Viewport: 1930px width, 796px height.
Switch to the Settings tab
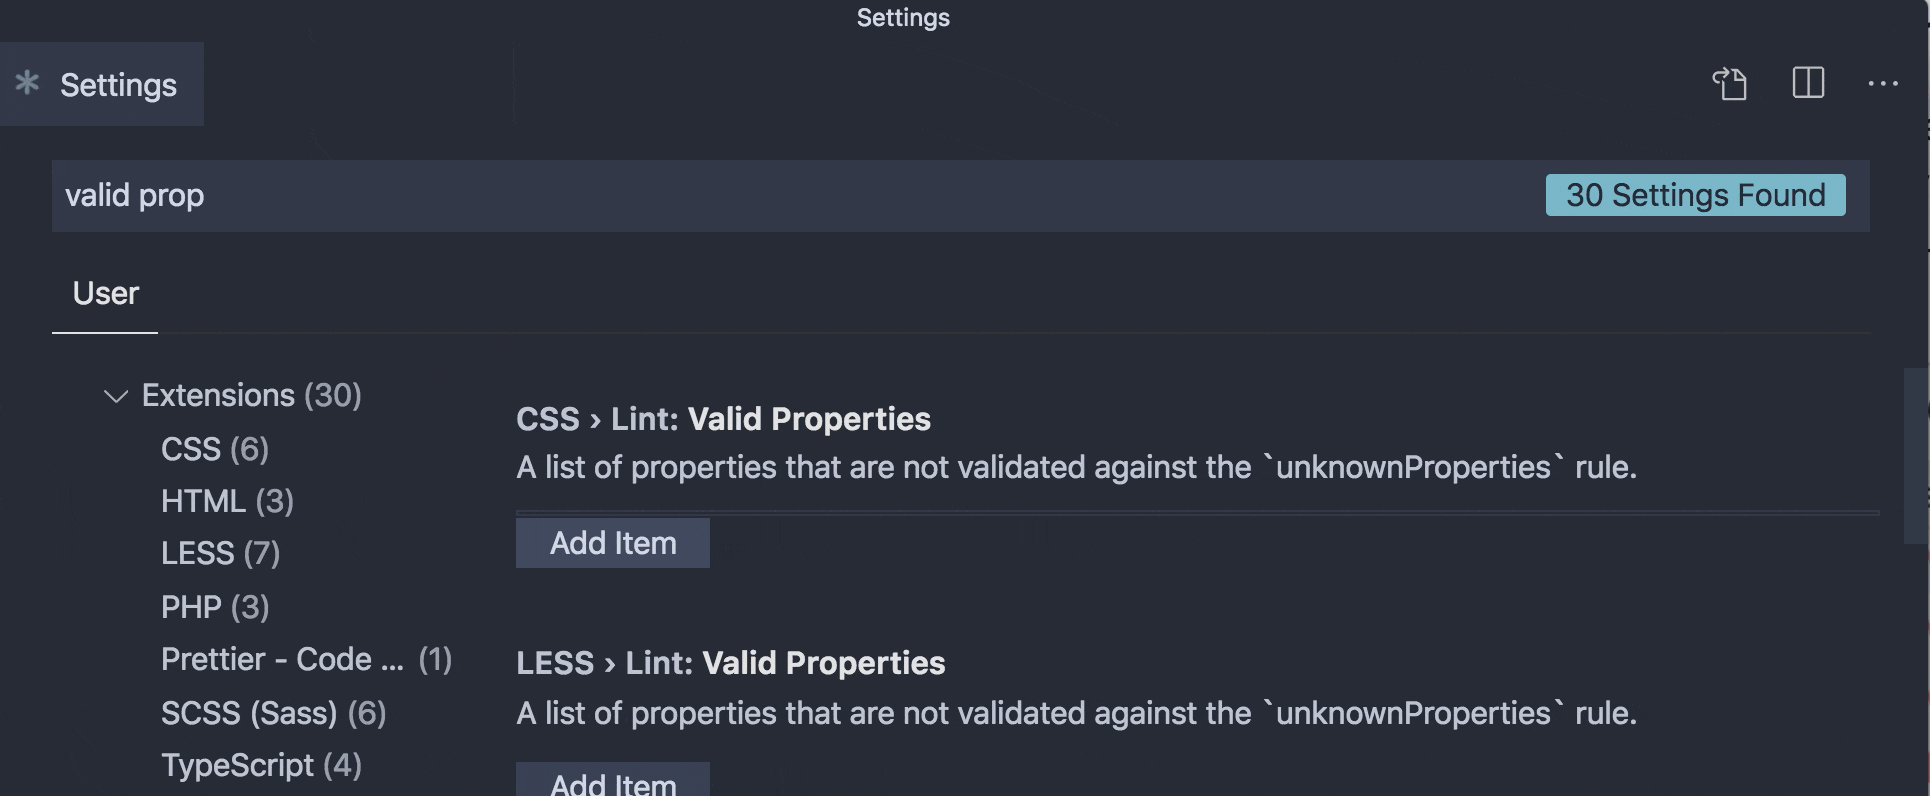pos(117,84)
